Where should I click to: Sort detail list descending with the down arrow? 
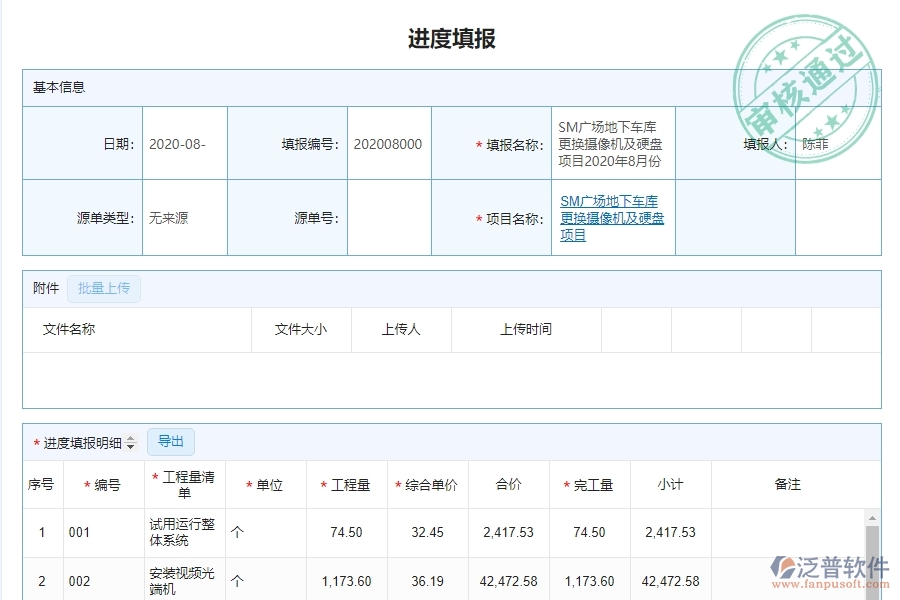coord(132,446)
